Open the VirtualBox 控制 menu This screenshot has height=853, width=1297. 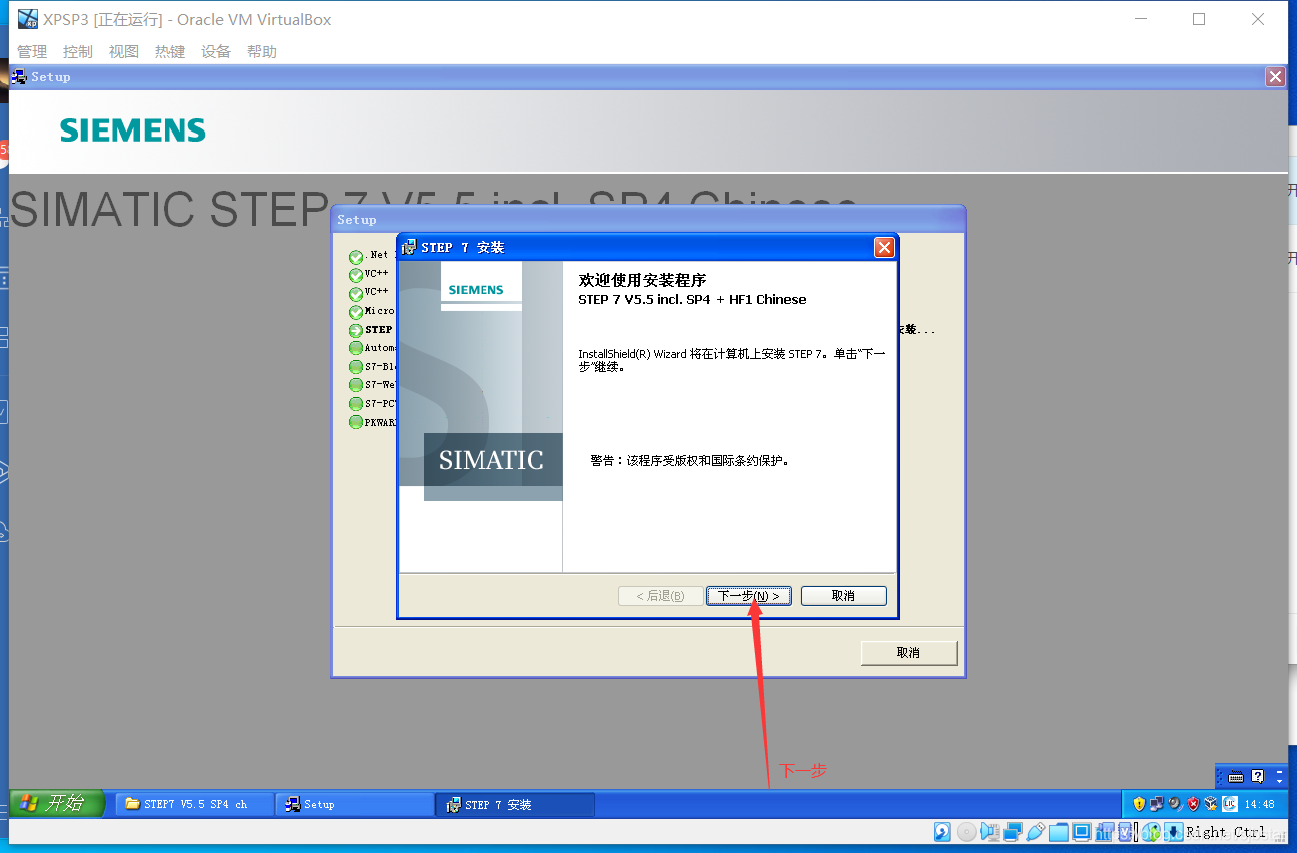78,52
